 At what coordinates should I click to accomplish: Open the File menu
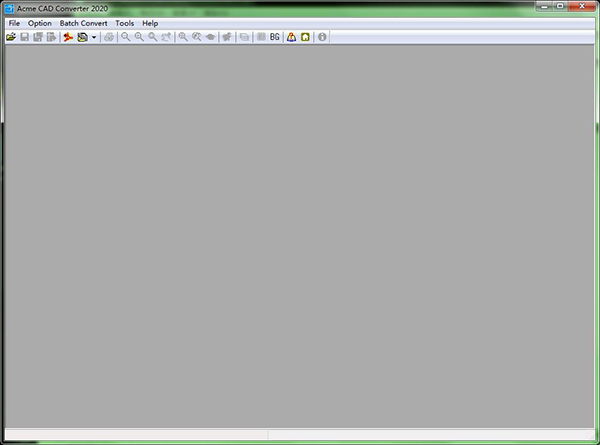pos(14,23)
